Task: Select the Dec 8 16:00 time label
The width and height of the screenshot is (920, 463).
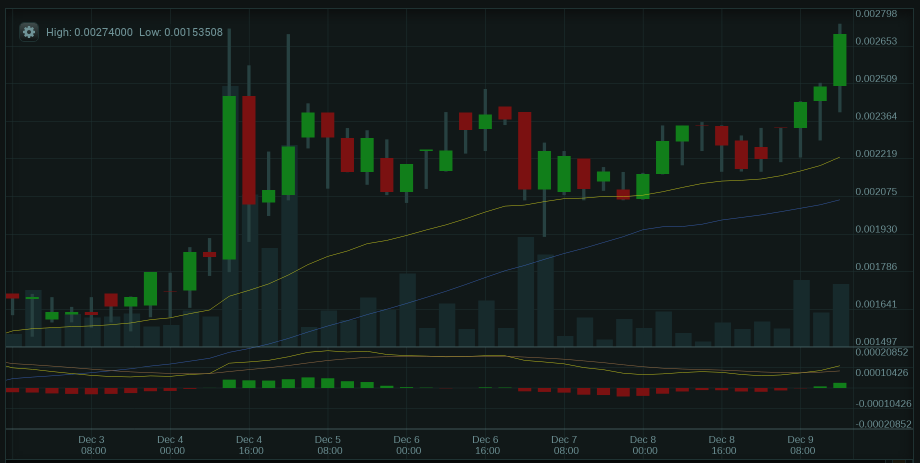Action: [x=722, y=445]
